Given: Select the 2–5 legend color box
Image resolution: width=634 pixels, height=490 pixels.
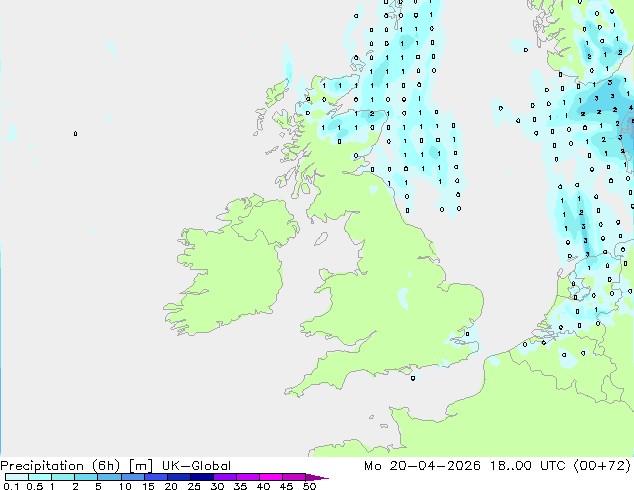Looking at the screenshot, I should coord(86,477).
